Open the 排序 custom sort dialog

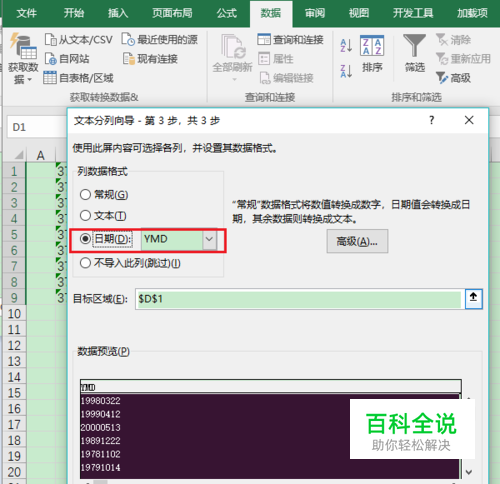(372, 54)
